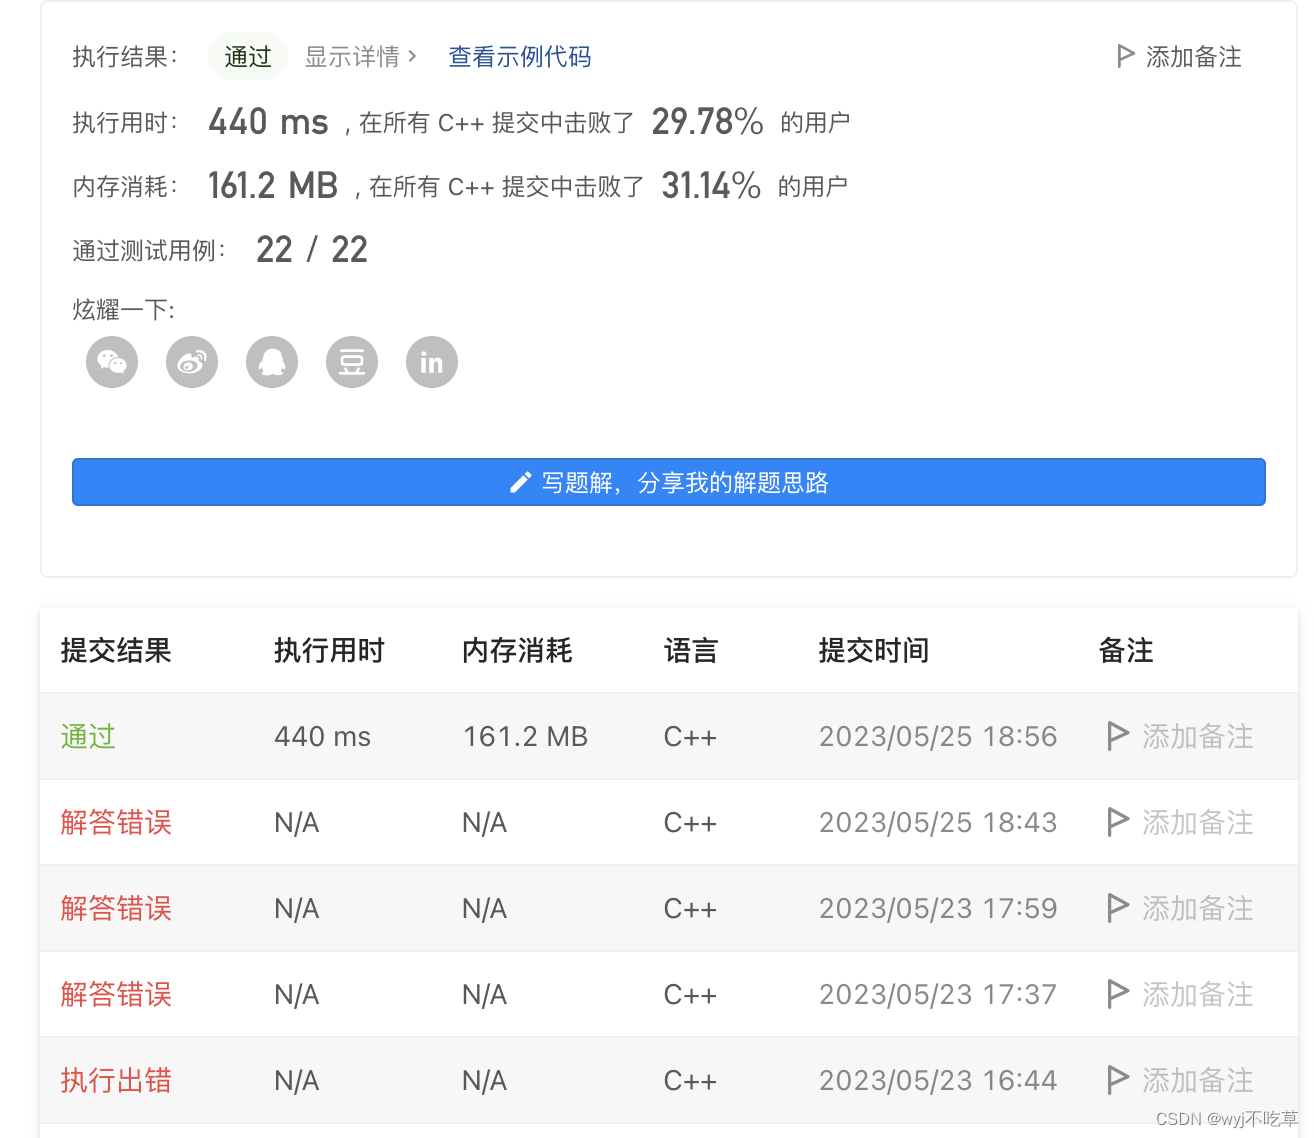Click the flag icon beside top 添加备注
The width and height of the screenshot is (1314, 1138).
(1126, 56)
